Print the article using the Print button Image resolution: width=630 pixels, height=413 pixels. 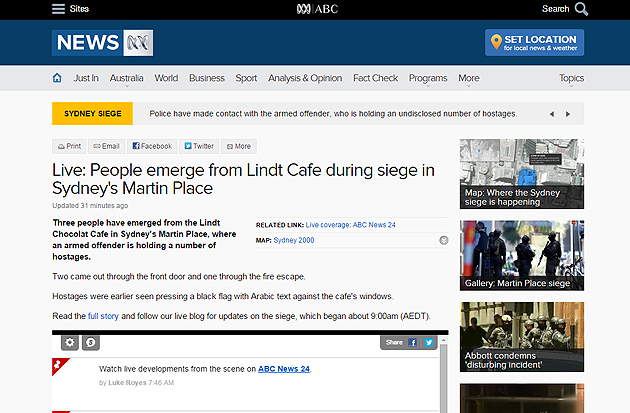click(x=69, y=146)
